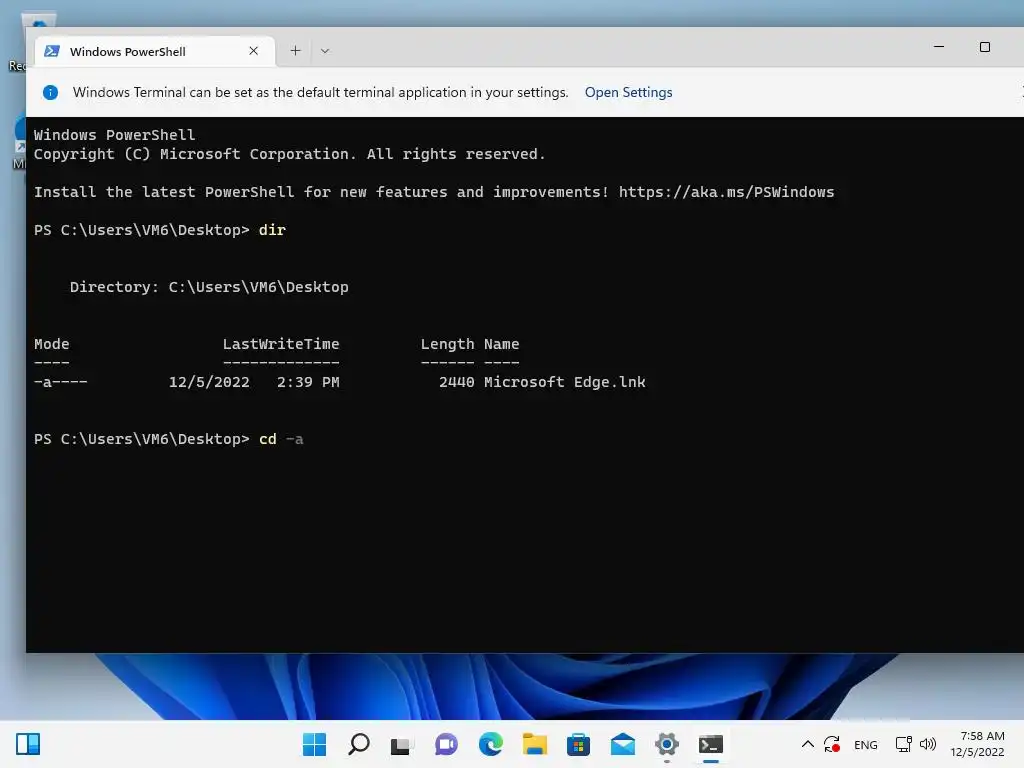Click the 'cd' command on current prompt
This screenshot has height=768, width=1024.
coord(268,439)
